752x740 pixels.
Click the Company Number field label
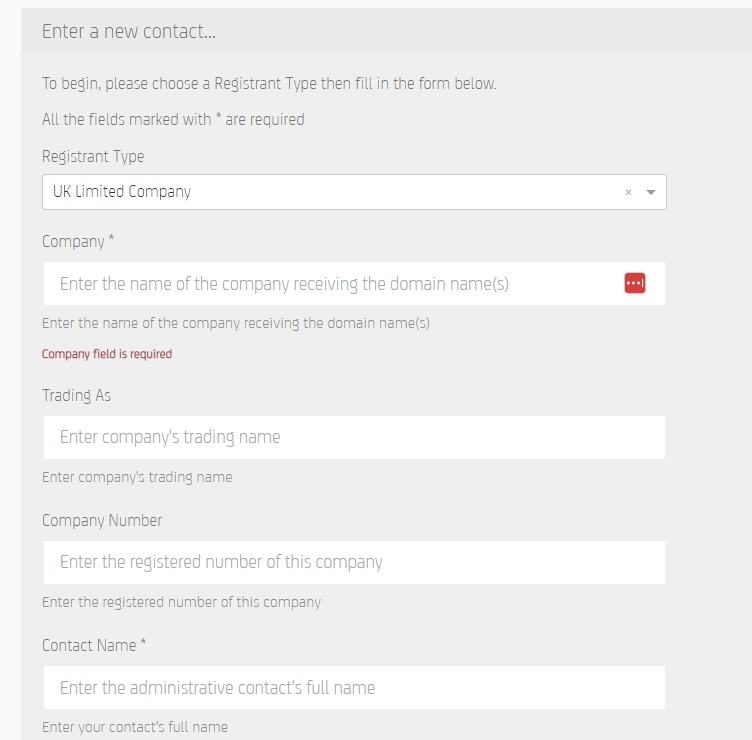tap(102, 520)
